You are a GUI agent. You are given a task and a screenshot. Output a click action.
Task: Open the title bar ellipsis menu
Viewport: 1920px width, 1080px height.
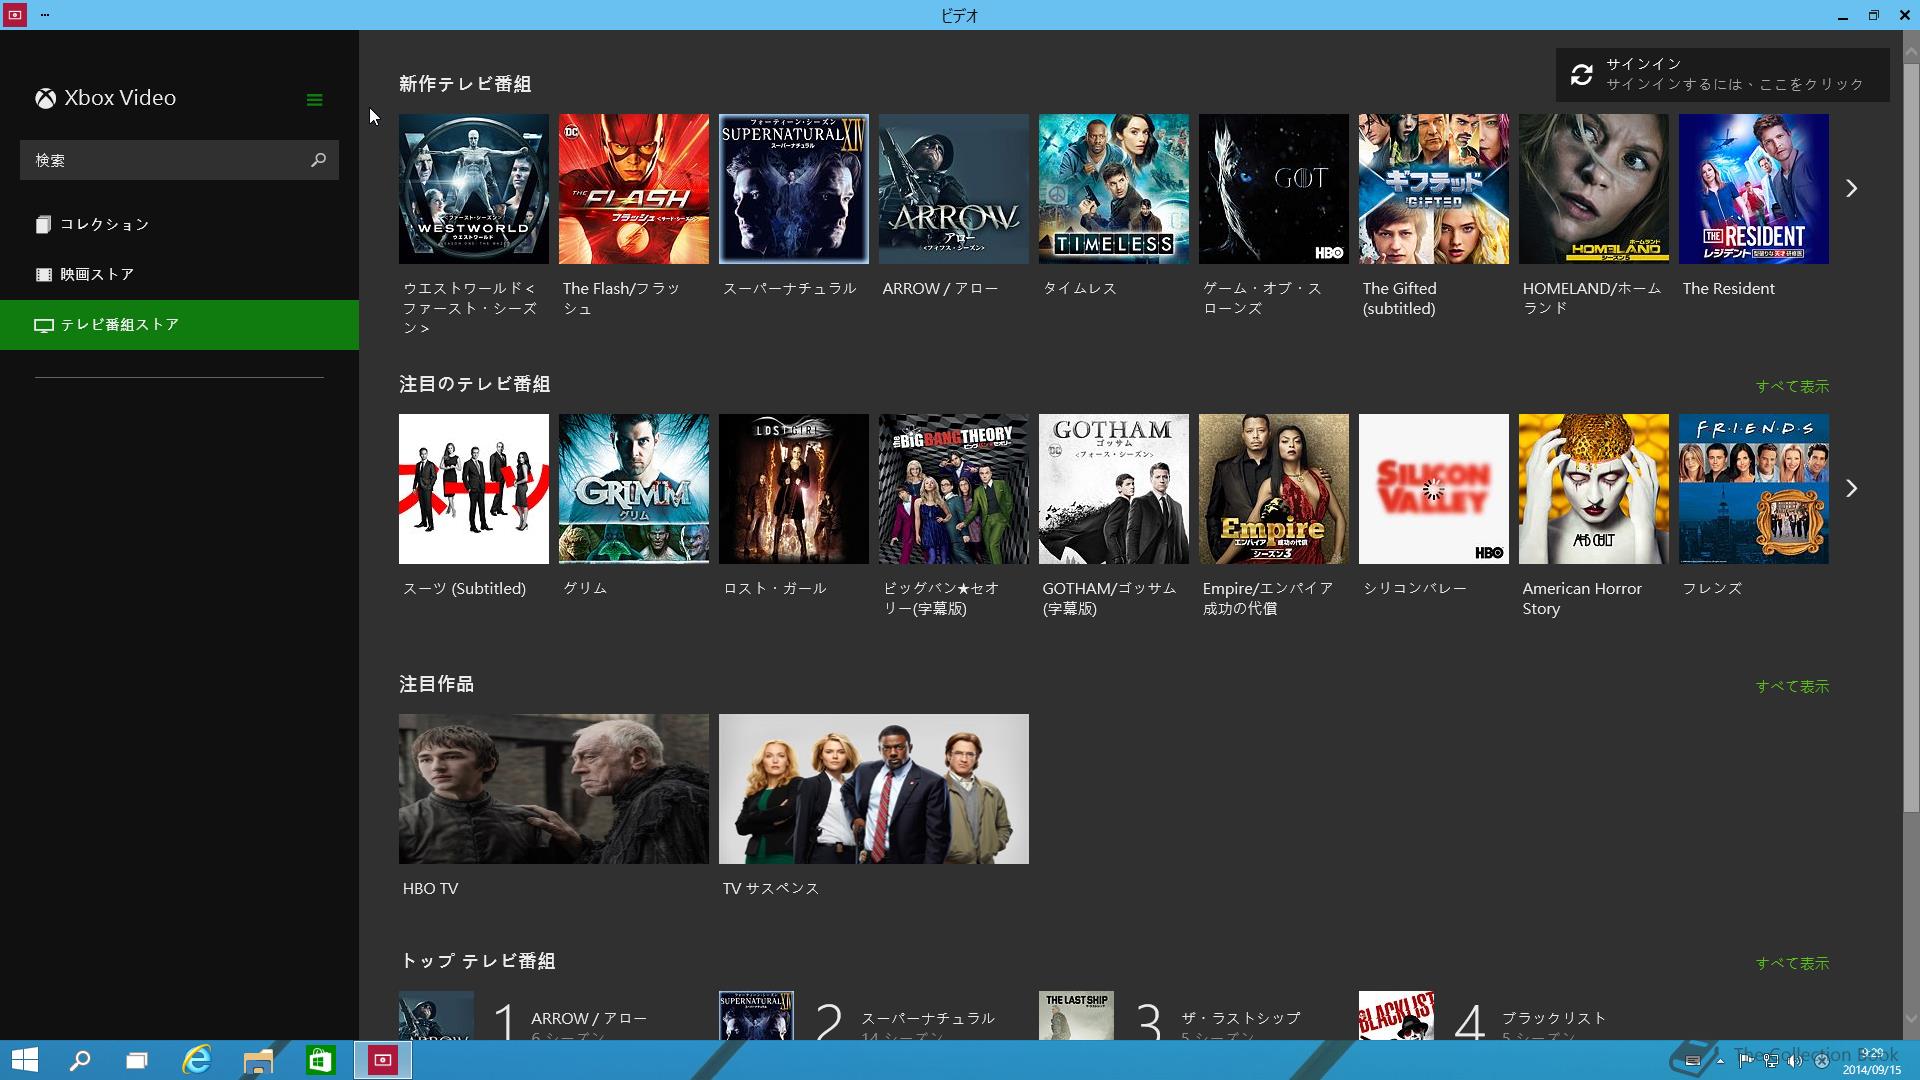(45, 15)
